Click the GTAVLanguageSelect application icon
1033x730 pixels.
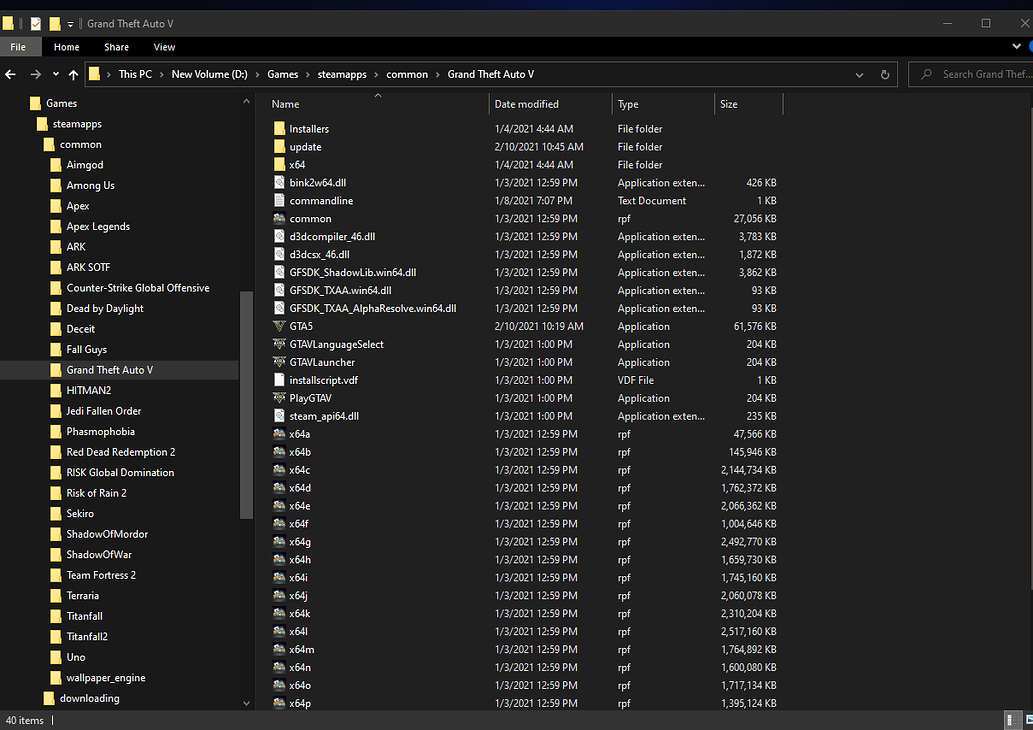279,344
